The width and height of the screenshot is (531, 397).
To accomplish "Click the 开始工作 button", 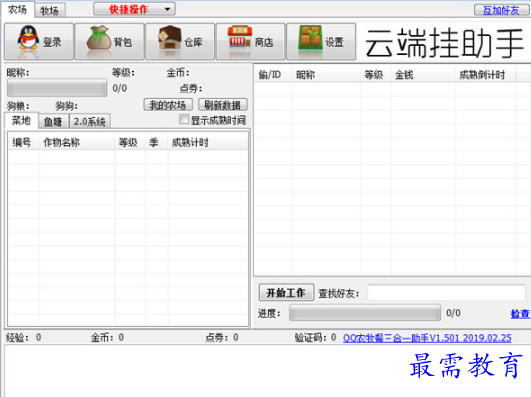I will pyautogui.click(x=286, y=293).
